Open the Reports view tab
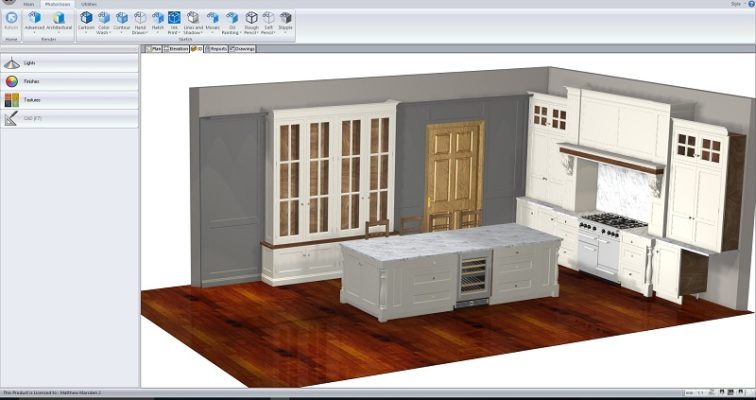This screenshot has width=756, height=400. [x=216, y=49]
